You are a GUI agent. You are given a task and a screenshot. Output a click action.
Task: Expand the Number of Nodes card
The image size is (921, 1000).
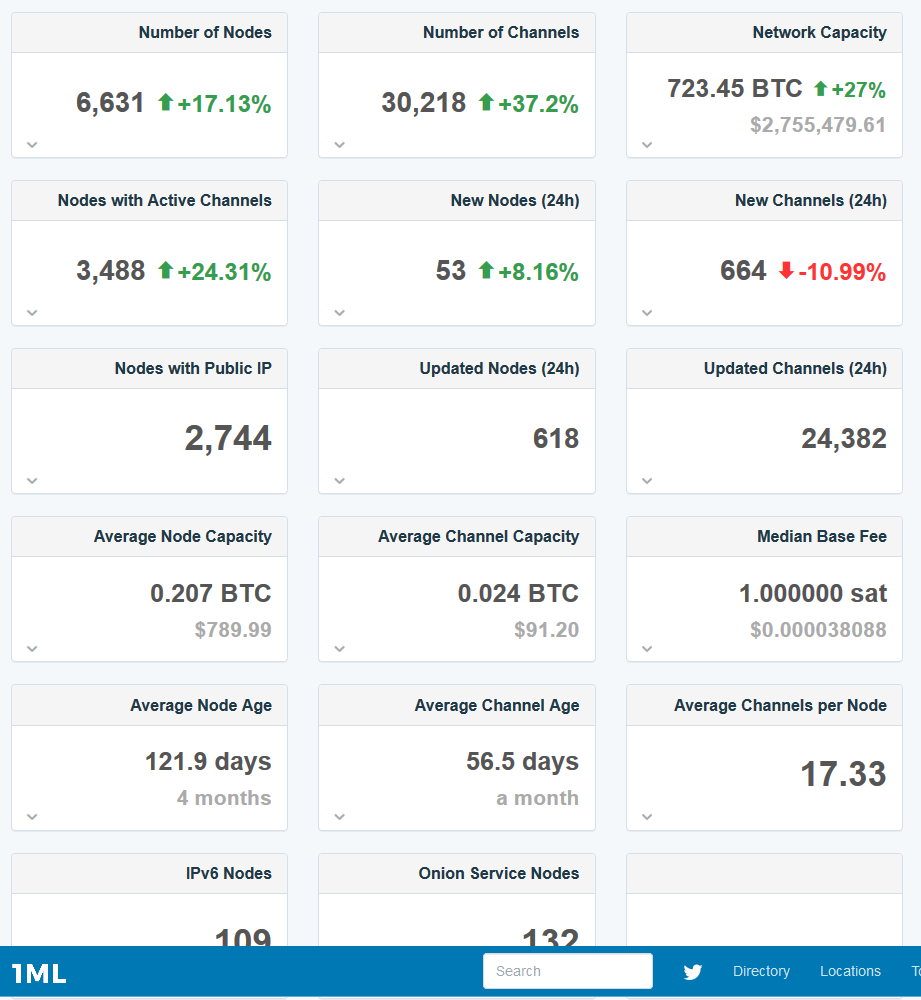pyautogui.click(x=31, y=144)
